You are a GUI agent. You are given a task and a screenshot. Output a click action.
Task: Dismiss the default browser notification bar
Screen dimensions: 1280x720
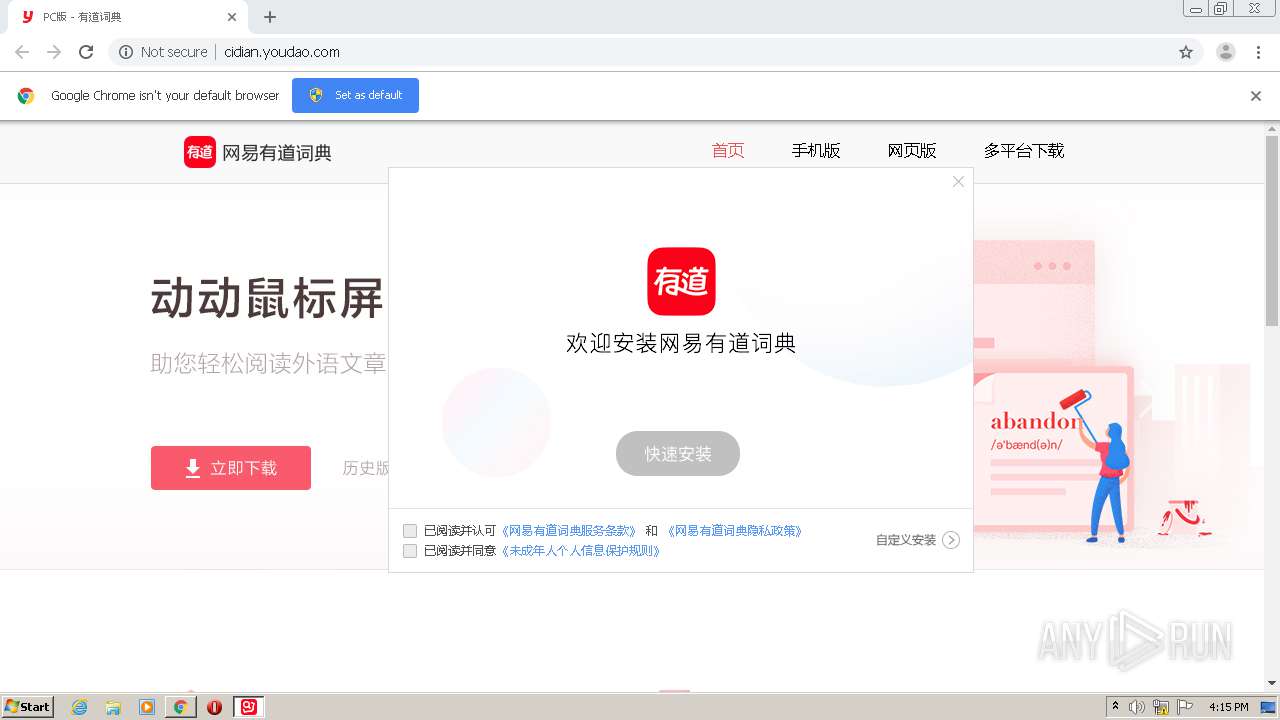[1256, 96]
